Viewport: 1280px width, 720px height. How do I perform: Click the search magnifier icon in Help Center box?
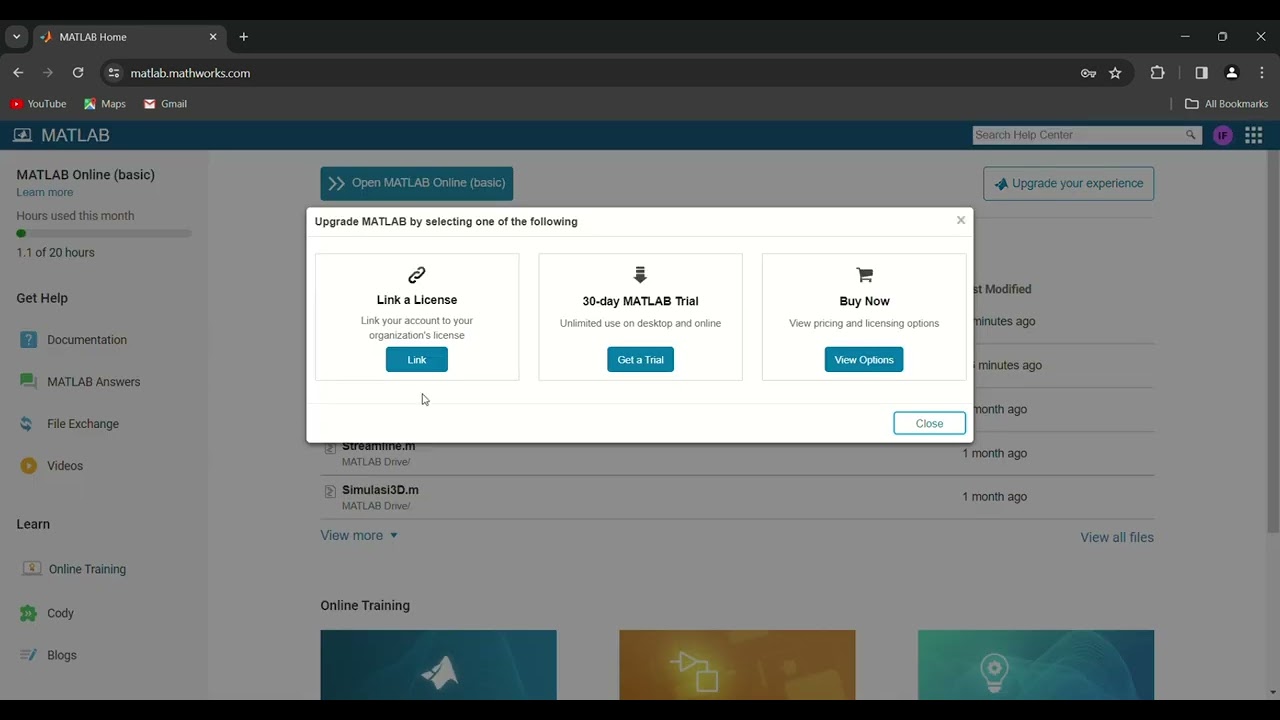point(1191,135)
